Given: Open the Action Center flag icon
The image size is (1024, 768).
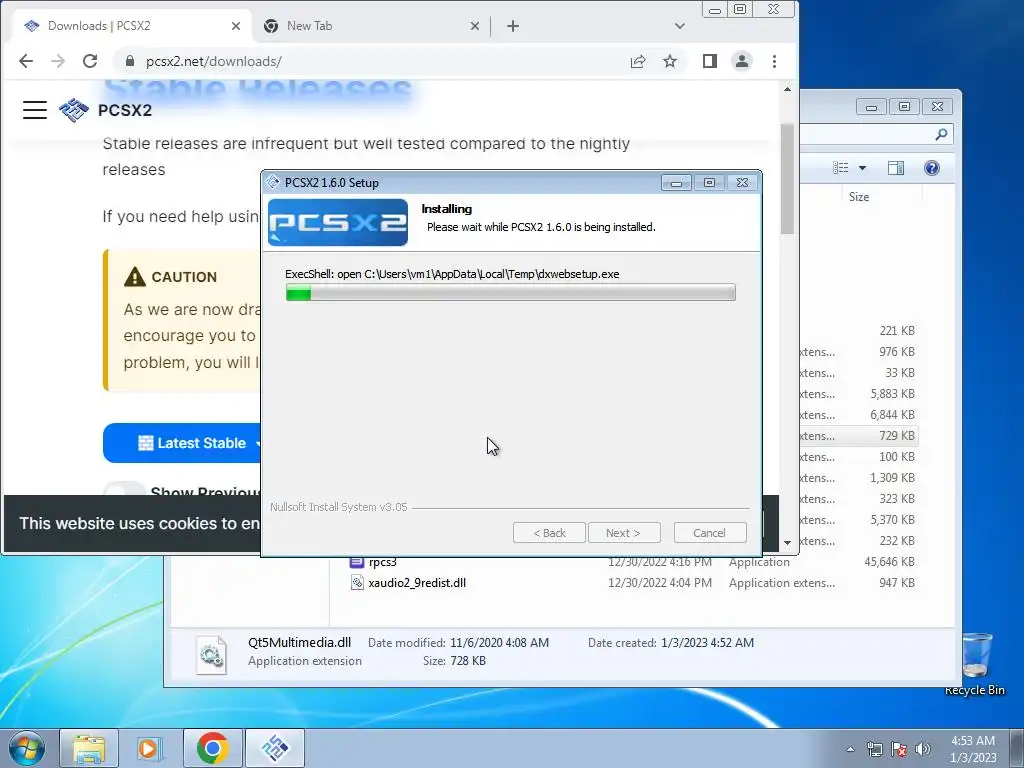Looking at the screenshot, I should click(899, 749).
